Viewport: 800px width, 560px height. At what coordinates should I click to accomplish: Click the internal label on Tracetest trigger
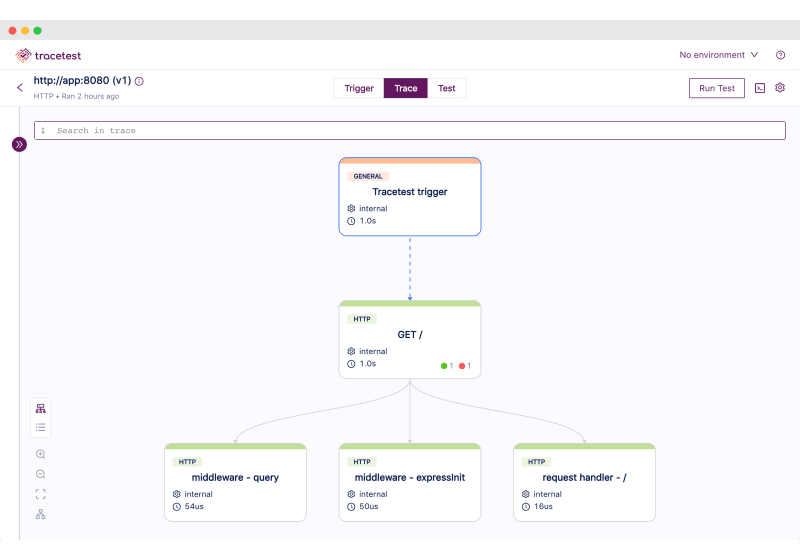coord(373,209)
